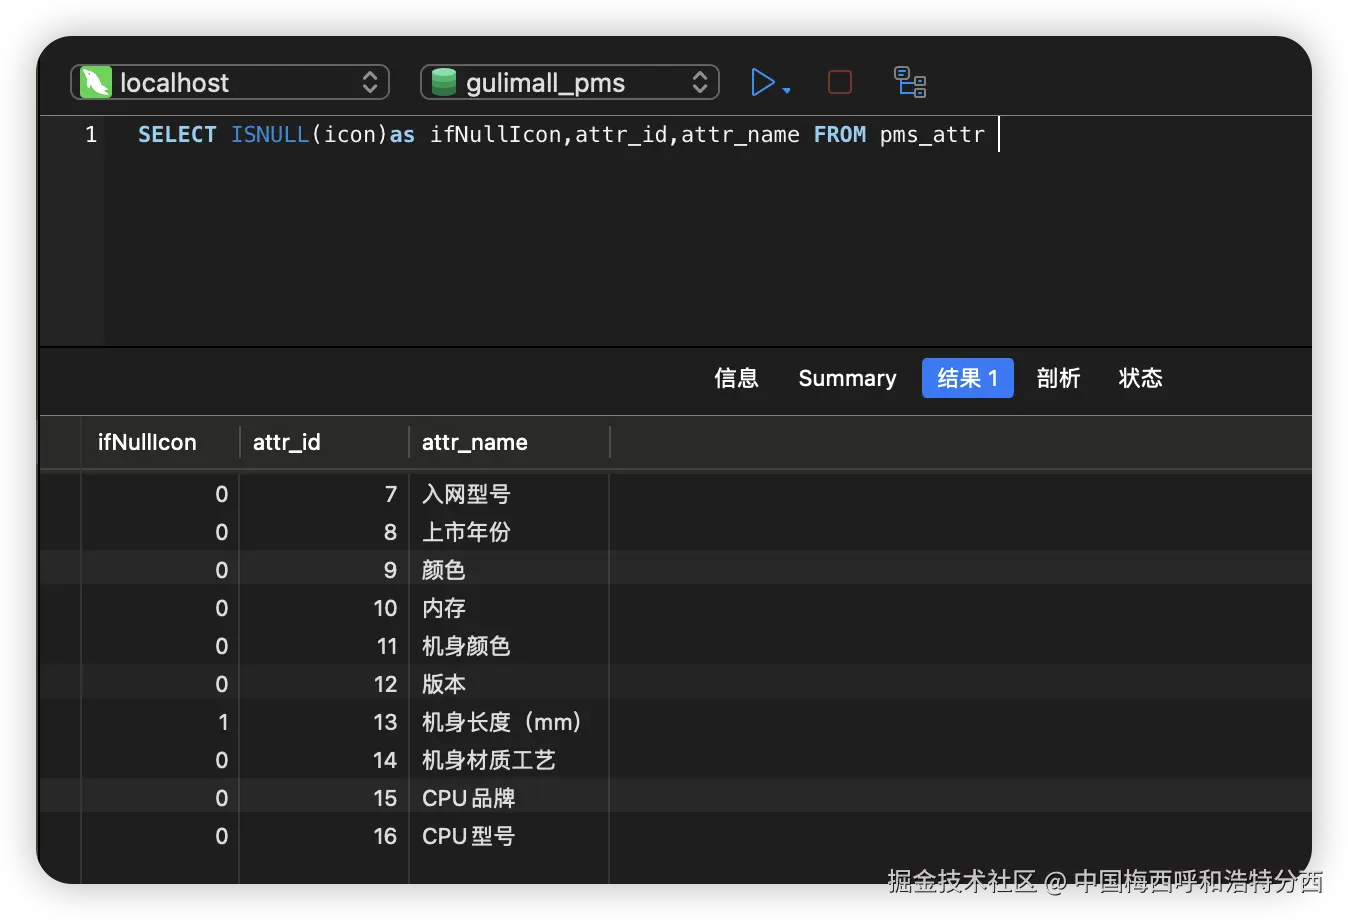Click the green MySQL connection icon

pyautogui.click(x=95, y=82)
